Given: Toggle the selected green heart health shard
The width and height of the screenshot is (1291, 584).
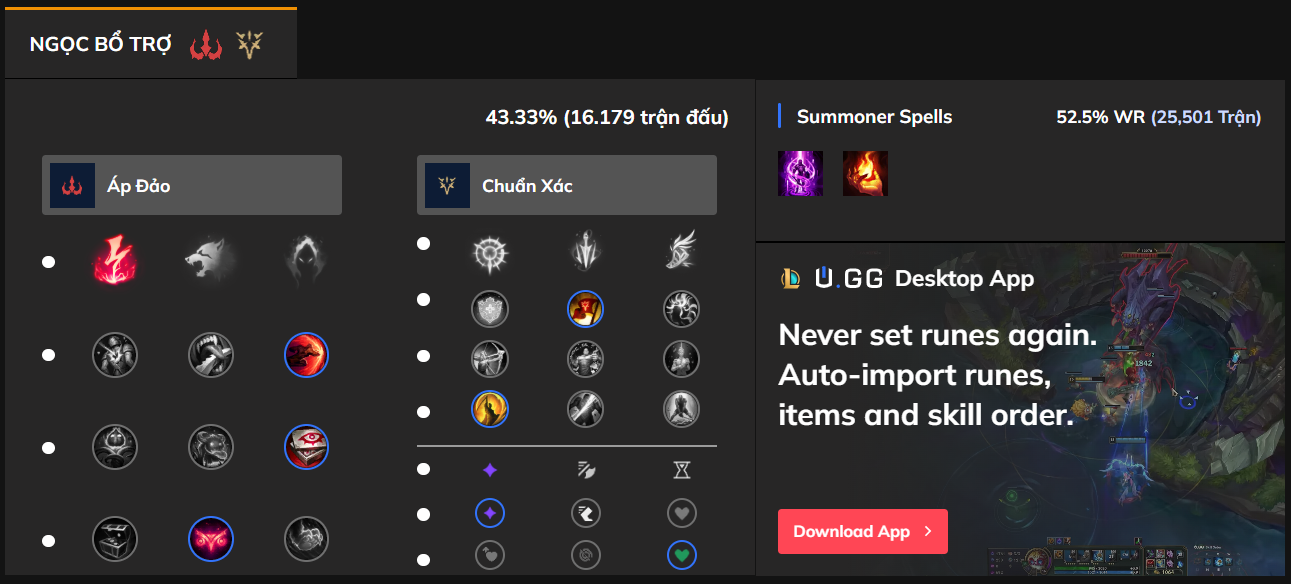Looking at the screenshot, I should (x=681, y=555).
